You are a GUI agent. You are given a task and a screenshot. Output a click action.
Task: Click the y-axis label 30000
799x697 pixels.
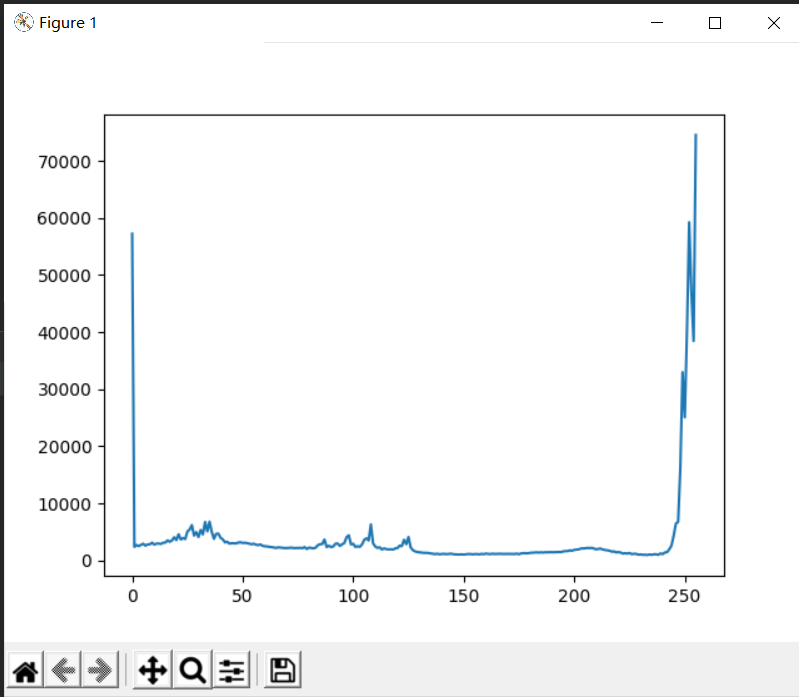point(64,390)
